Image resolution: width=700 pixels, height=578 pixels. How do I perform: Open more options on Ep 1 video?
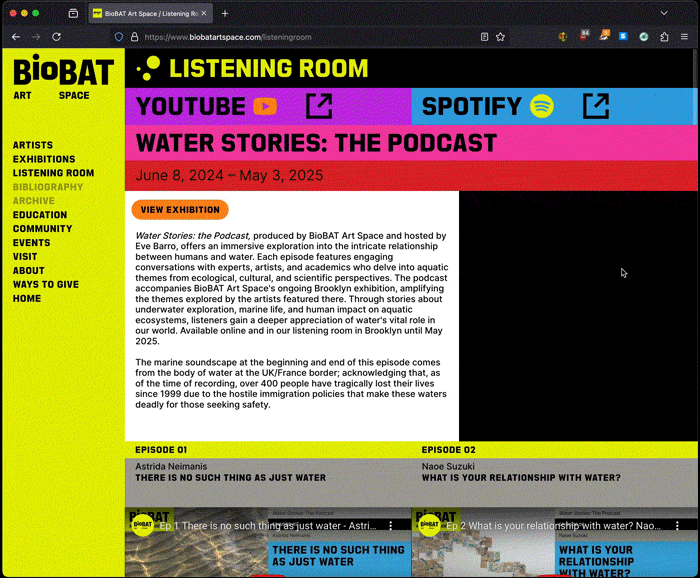[x=391, y=525]
